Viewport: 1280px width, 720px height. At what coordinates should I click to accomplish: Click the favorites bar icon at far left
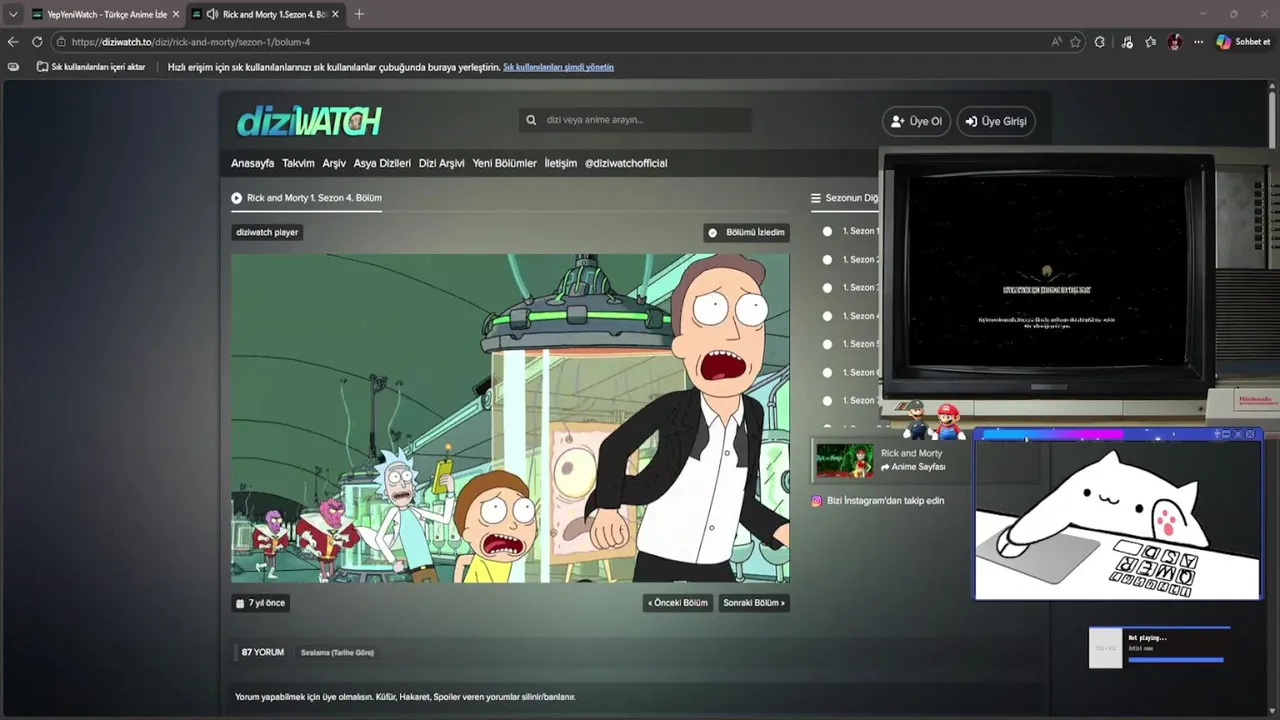pyautogui.click(x=13, y=67)
